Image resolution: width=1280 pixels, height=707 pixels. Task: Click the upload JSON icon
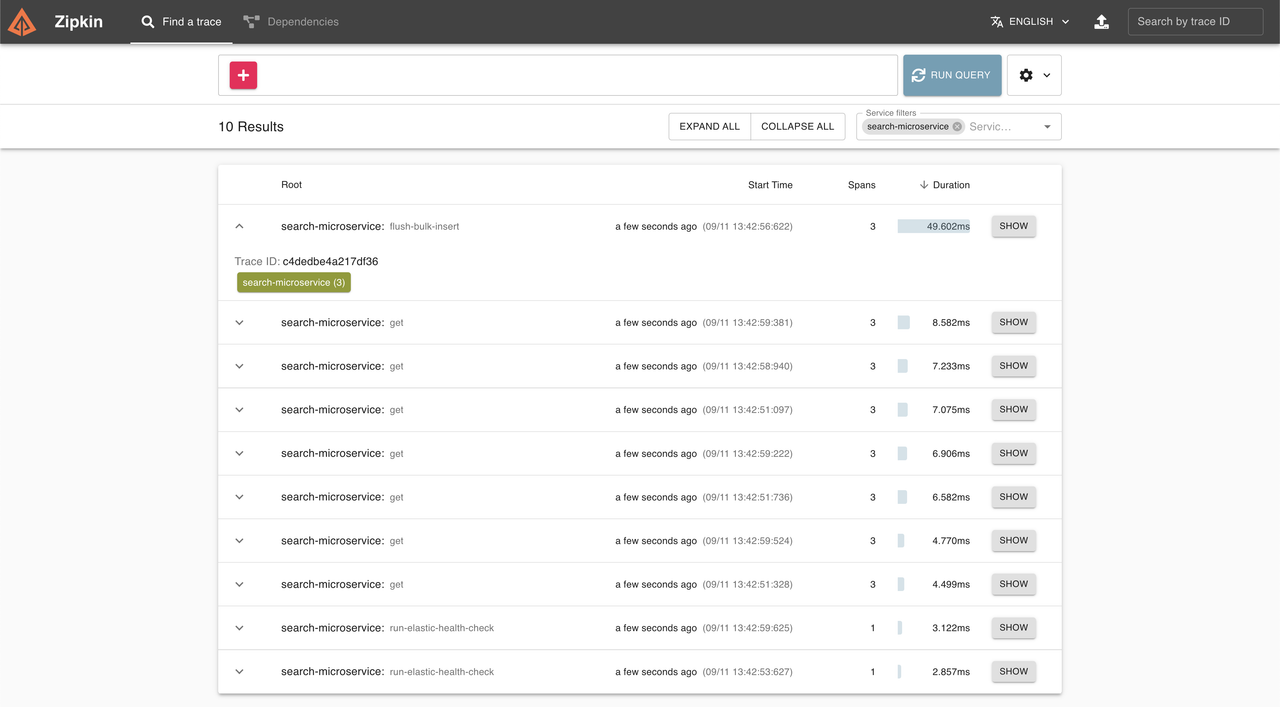[1101, 22]
